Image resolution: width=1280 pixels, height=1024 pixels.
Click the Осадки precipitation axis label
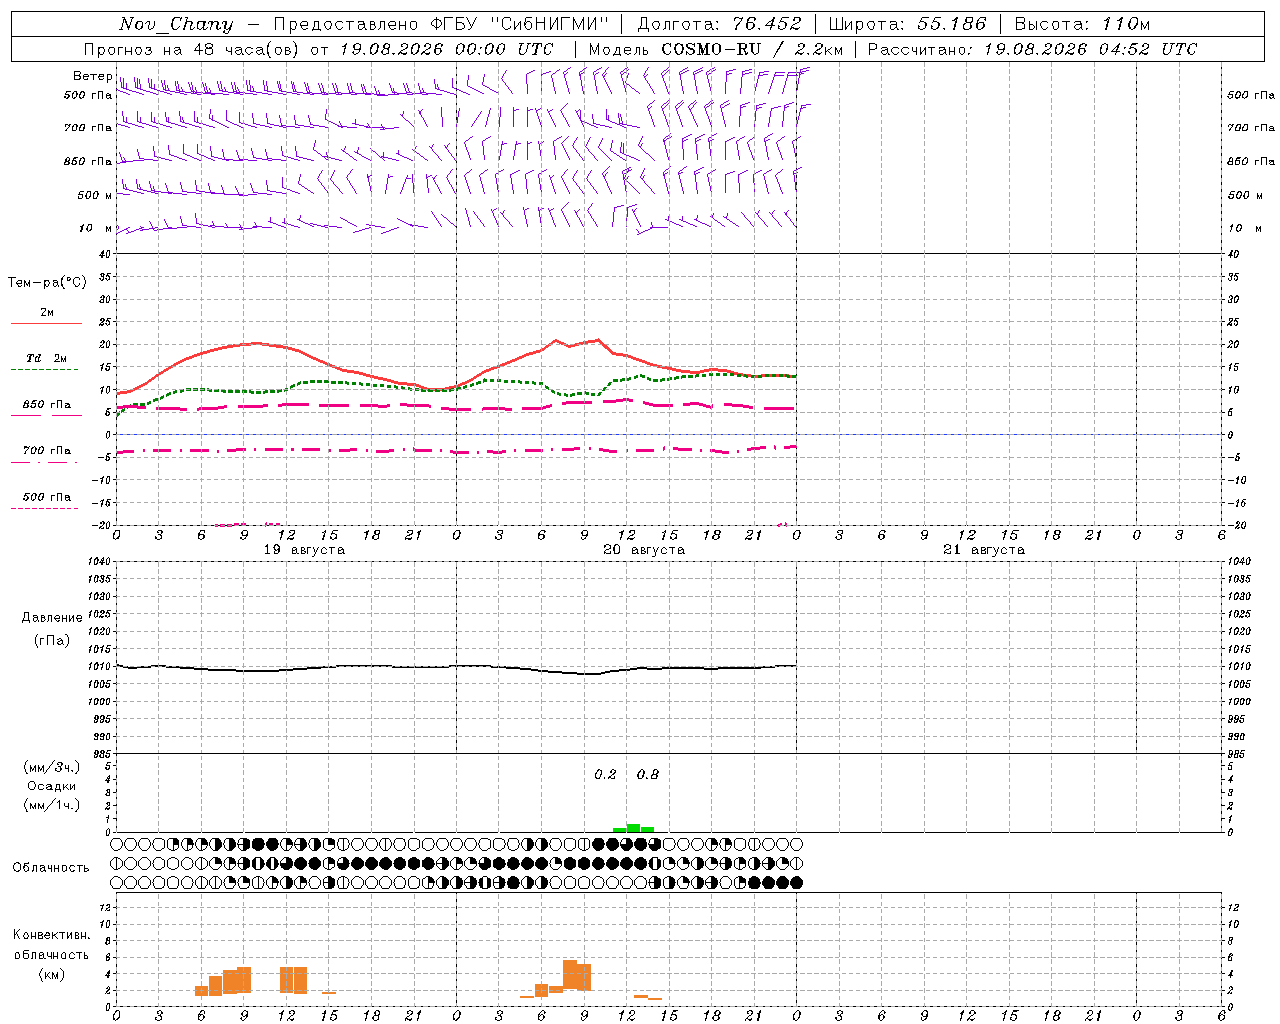pyautogui.click(x=51, y=786)
